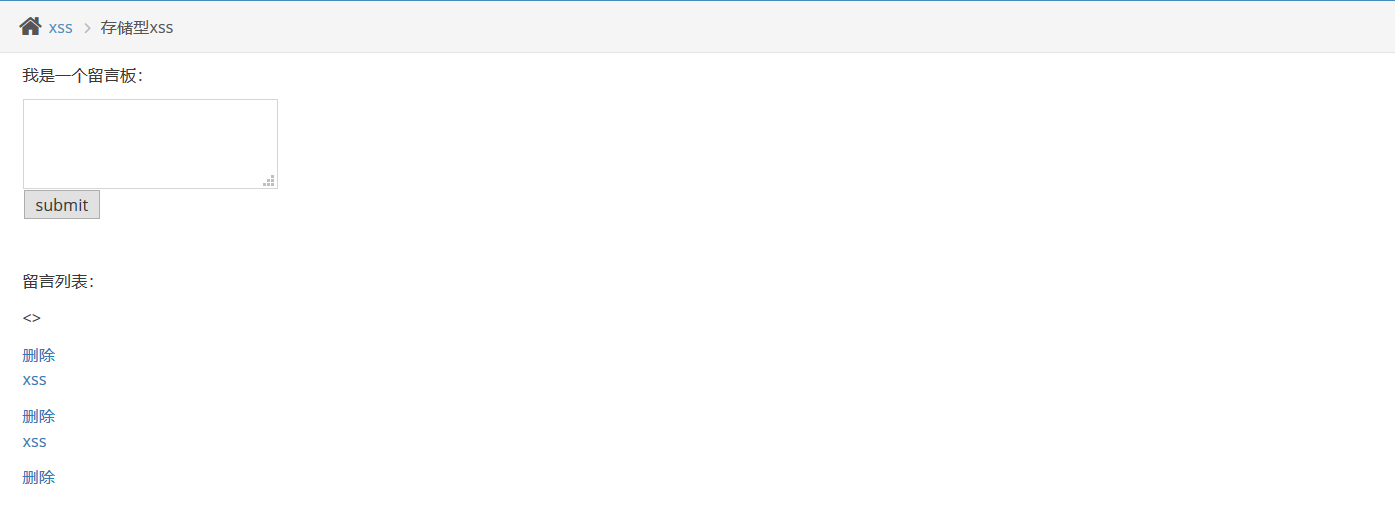Click the last 删除 link at bottom
The width and height of the screenshot is (1395, 527).
[39, 477]
